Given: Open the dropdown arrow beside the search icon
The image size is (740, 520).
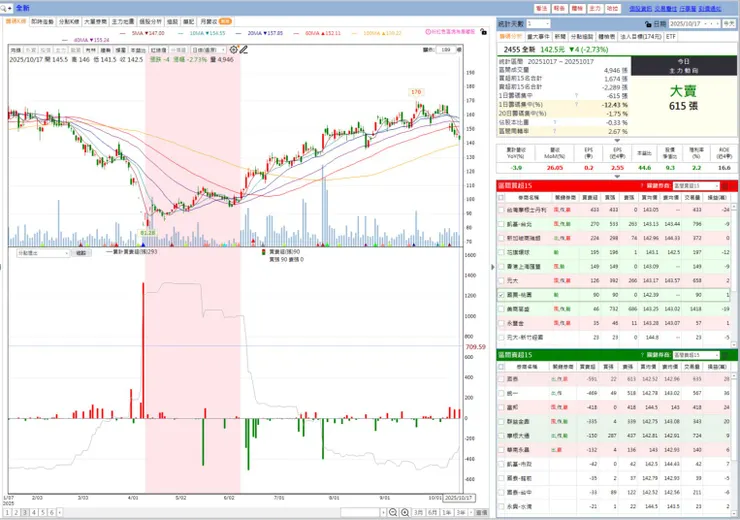Looking at the screenshot, I should click(10, 8).
